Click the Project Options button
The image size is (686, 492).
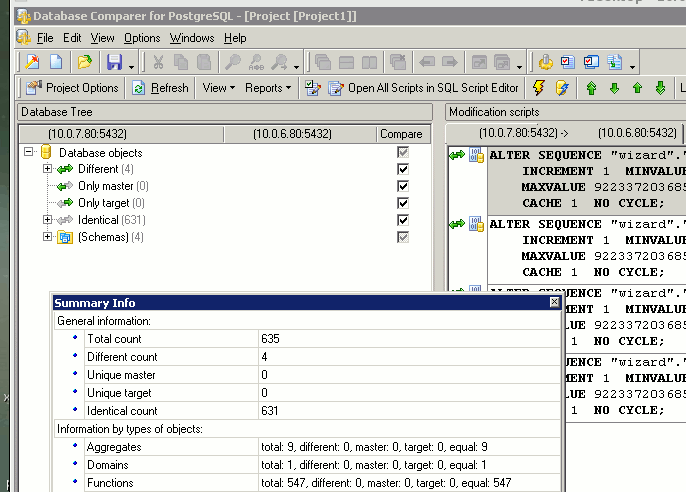(x=72, y=88)
